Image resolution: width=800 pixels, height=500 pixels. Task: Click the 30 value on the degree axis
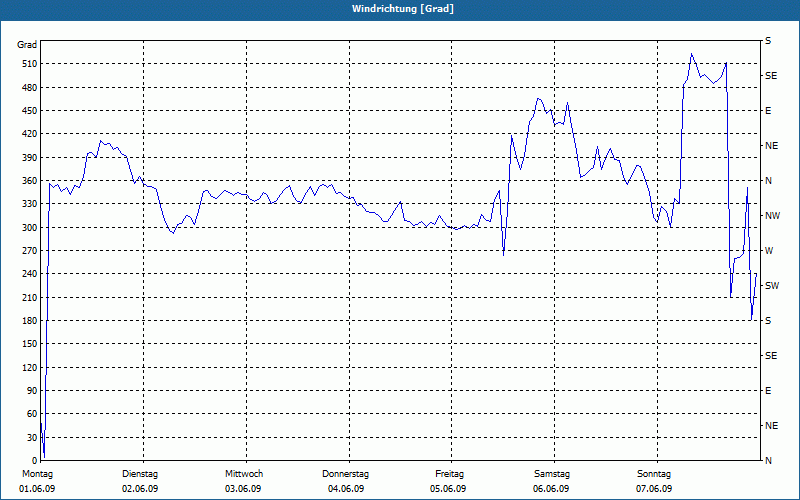pyautogui.click(x=31, y=438)
